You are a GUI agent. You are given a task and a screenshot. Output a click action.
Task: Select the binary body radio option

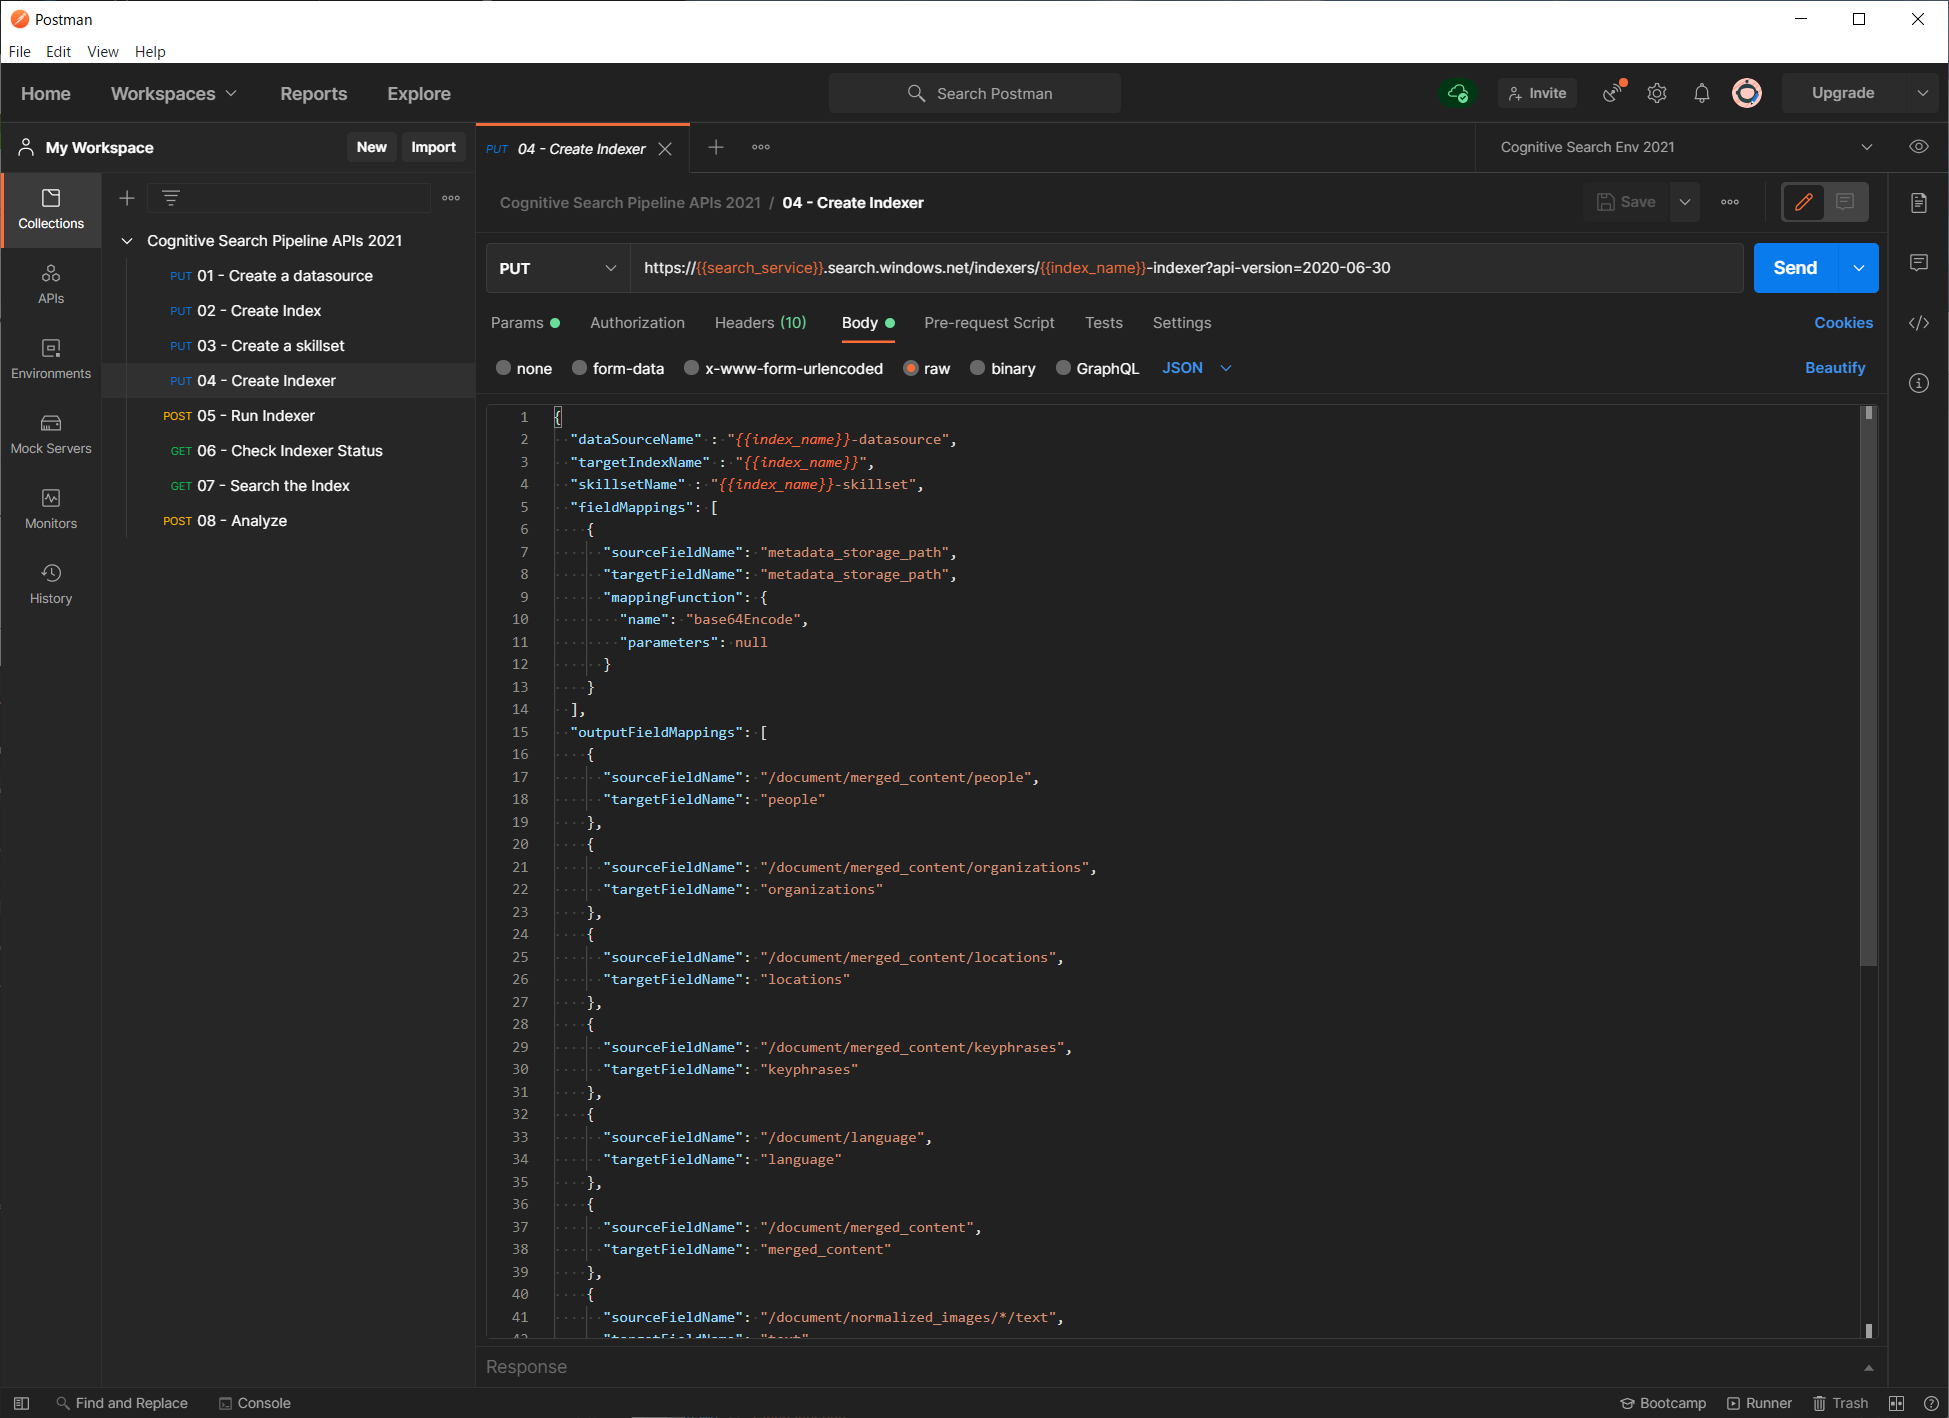point(978,368)
